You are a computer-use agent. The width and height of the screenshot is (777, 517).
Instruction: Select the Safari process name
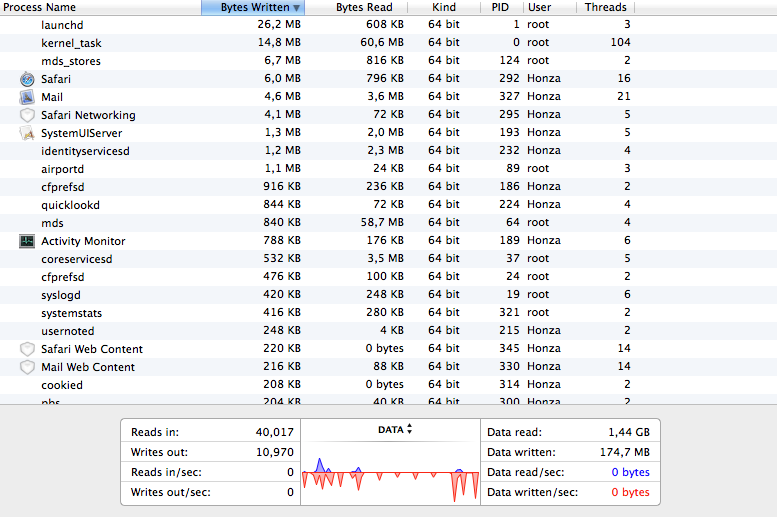[x=56, y=79]
